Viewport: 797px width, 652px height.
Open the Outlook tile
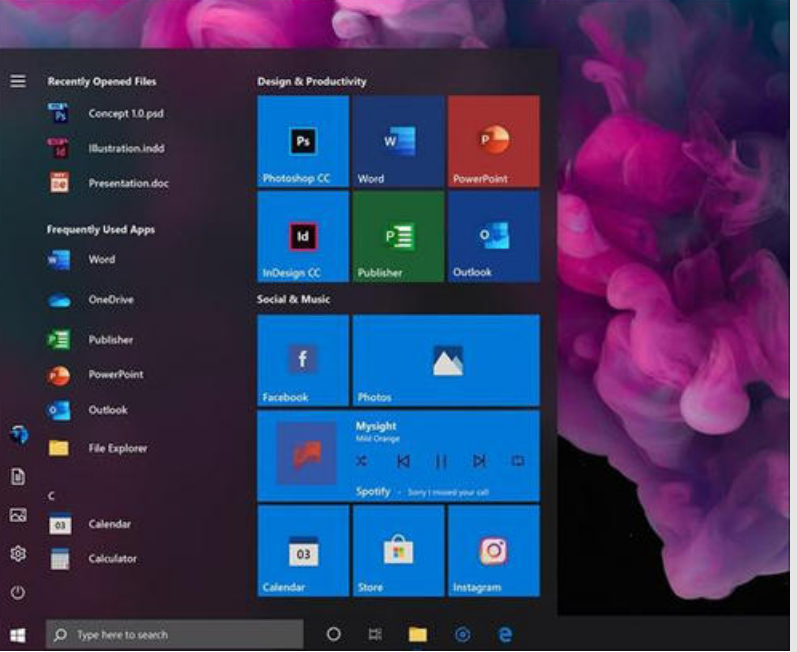click(494, 236)
